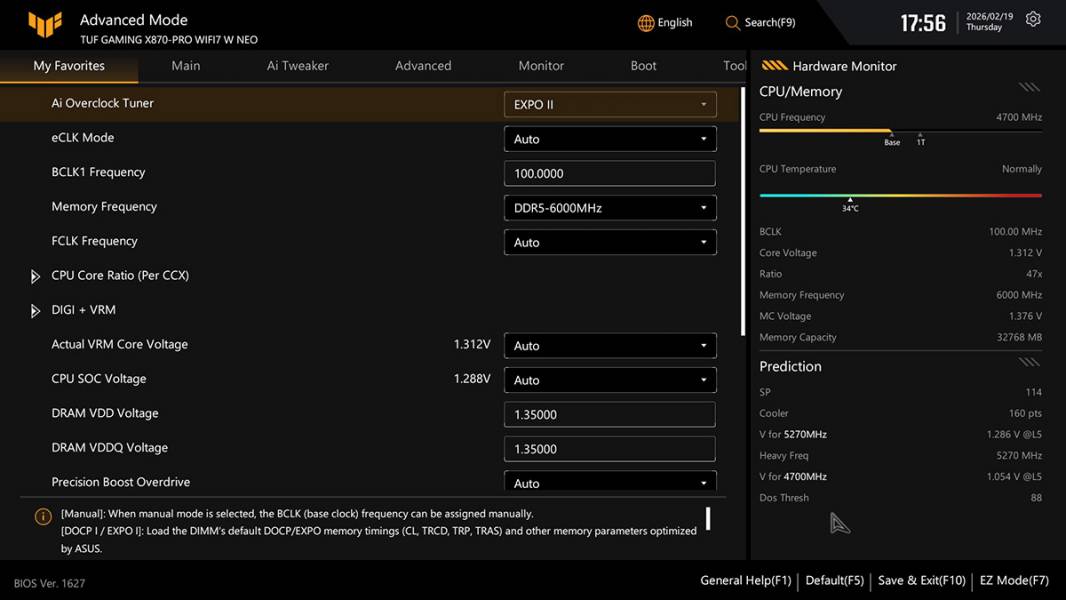The image size is (1066, 600).
Task: Switch to the Ai Tweaker tab
Action: pos(297,66)
